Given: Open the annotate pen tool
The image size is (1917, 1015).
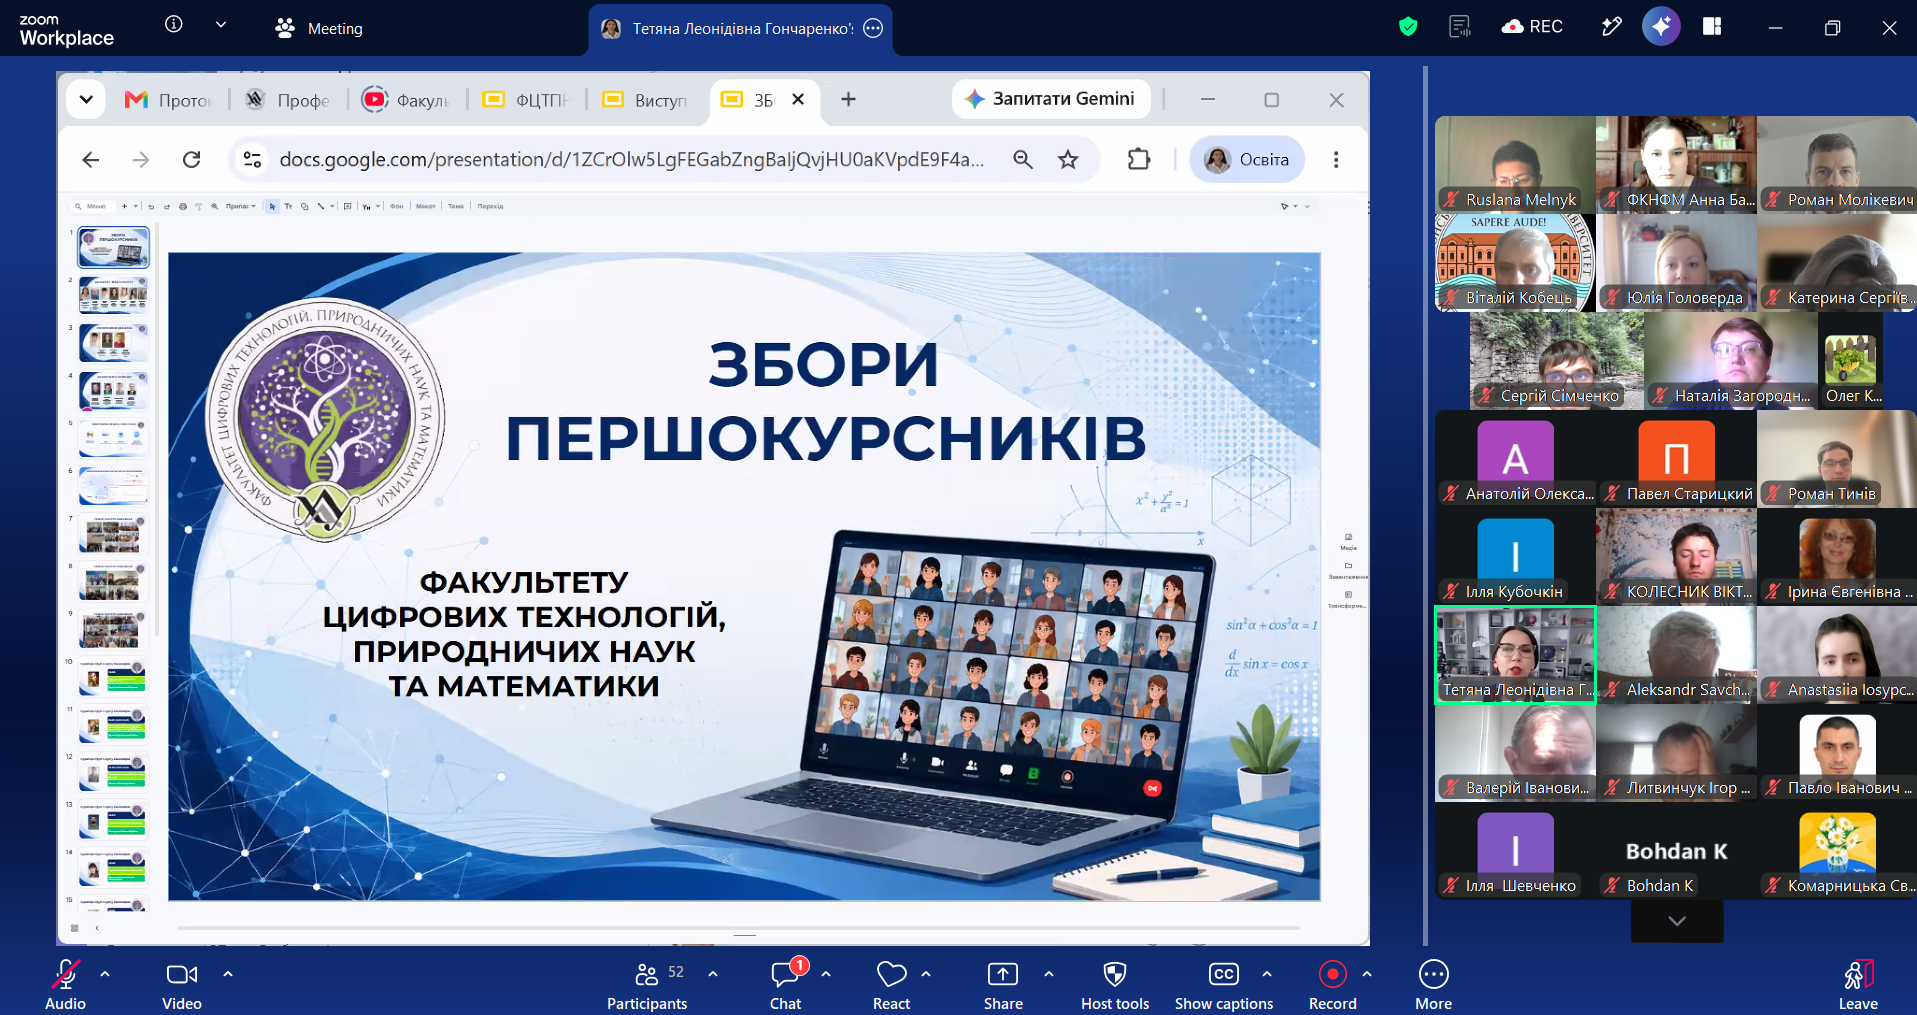Looking at the screenshot, I should pyautogui.click(x=1611, y=27).
